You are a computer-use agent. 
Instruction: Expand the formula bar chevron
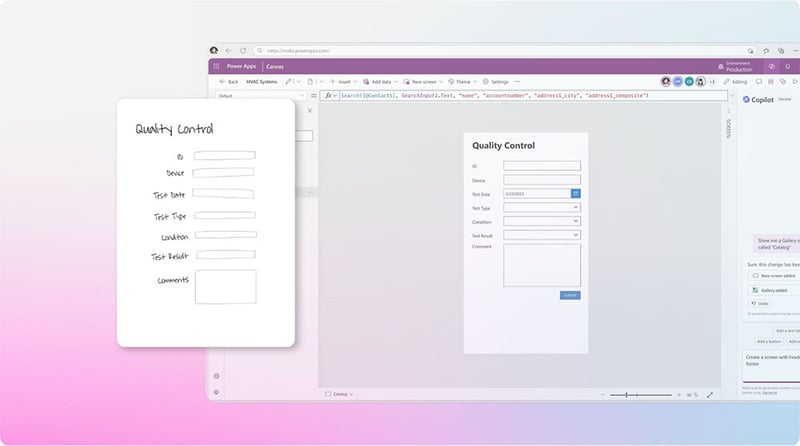[x=732, y=95]
